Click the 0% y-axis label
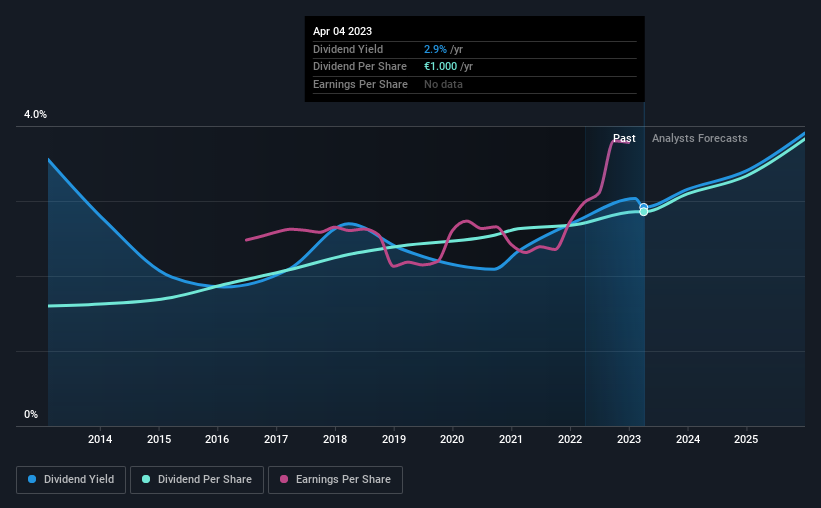This screenshot has height=508, width=821. point(31,414)
